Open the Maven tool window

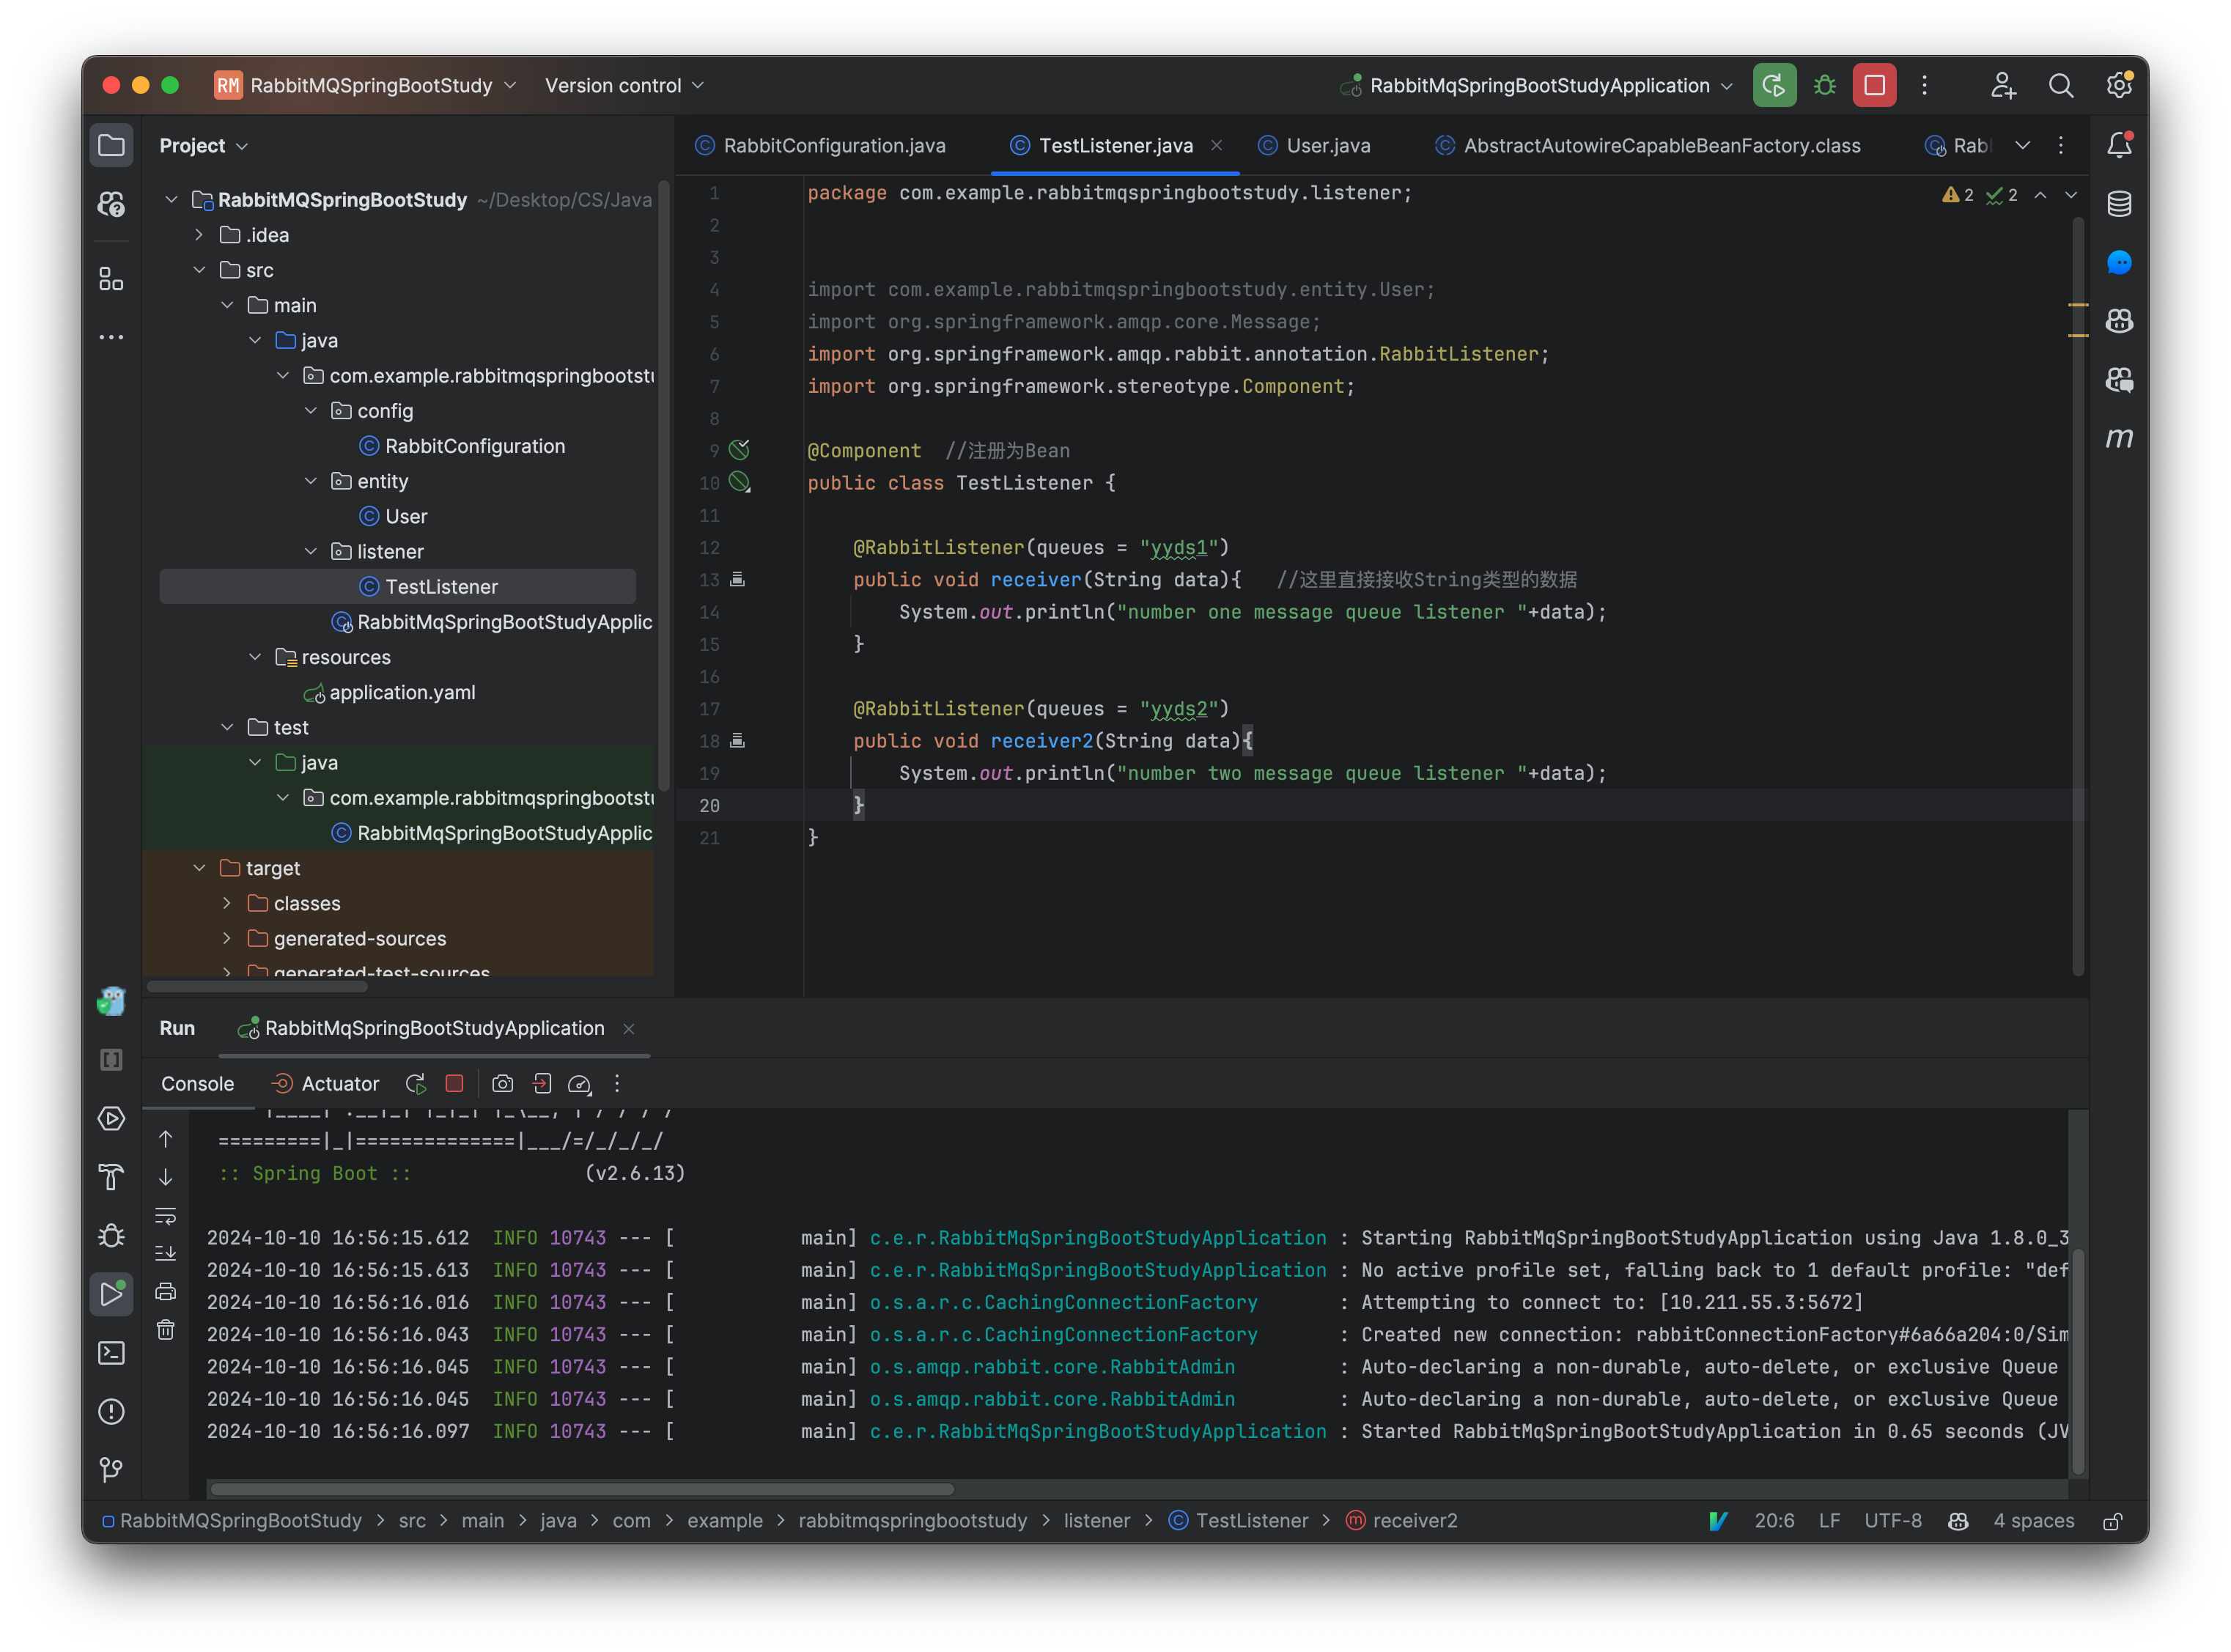2118,438
